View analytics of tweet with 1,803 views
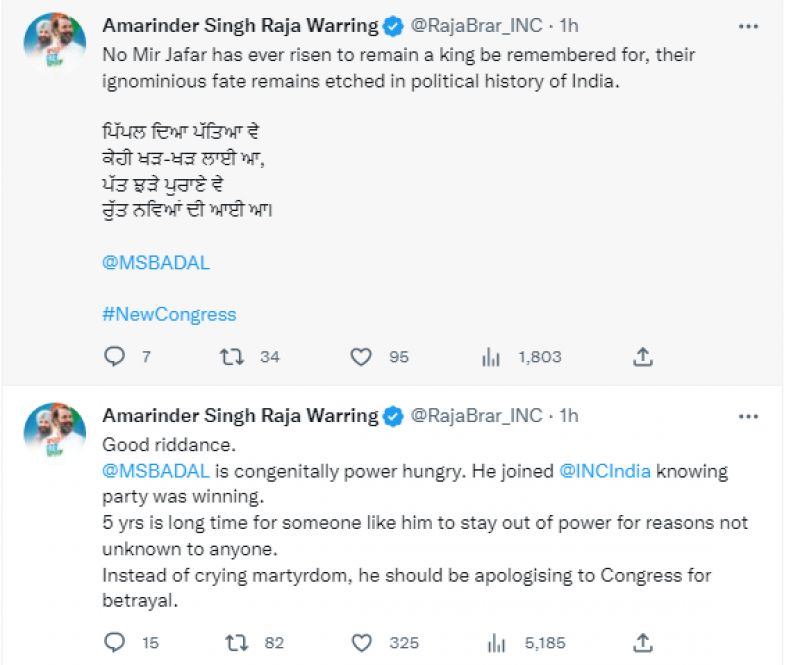Viewport: 800px width, 665px height. (491, 356)
